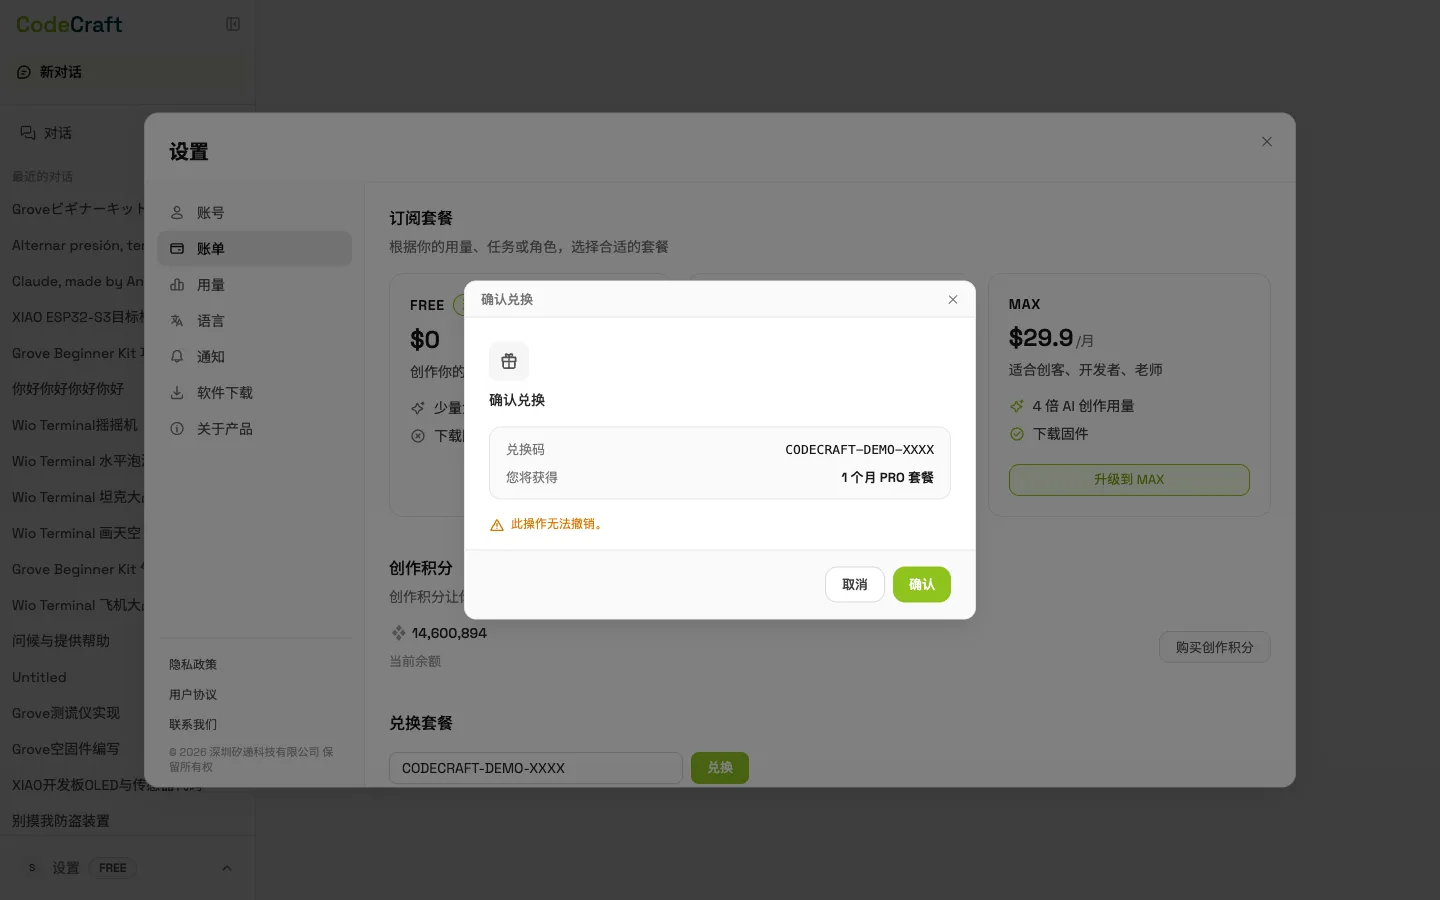Click the bar chart icon next to 用量
1440x900 pixels.
177,285
